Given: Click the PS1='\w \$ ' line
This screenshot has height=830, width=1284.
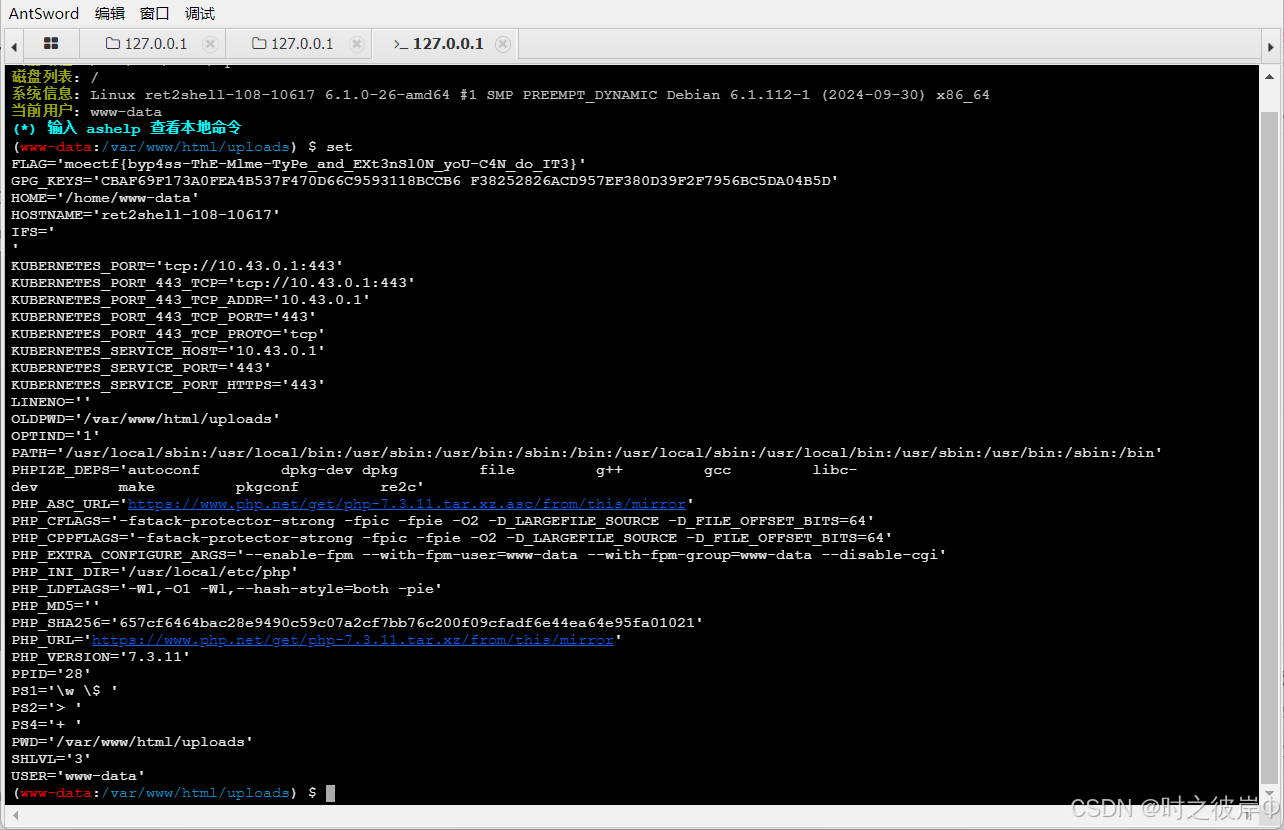Looking at the screenshot, I should [x=65, y=691].
